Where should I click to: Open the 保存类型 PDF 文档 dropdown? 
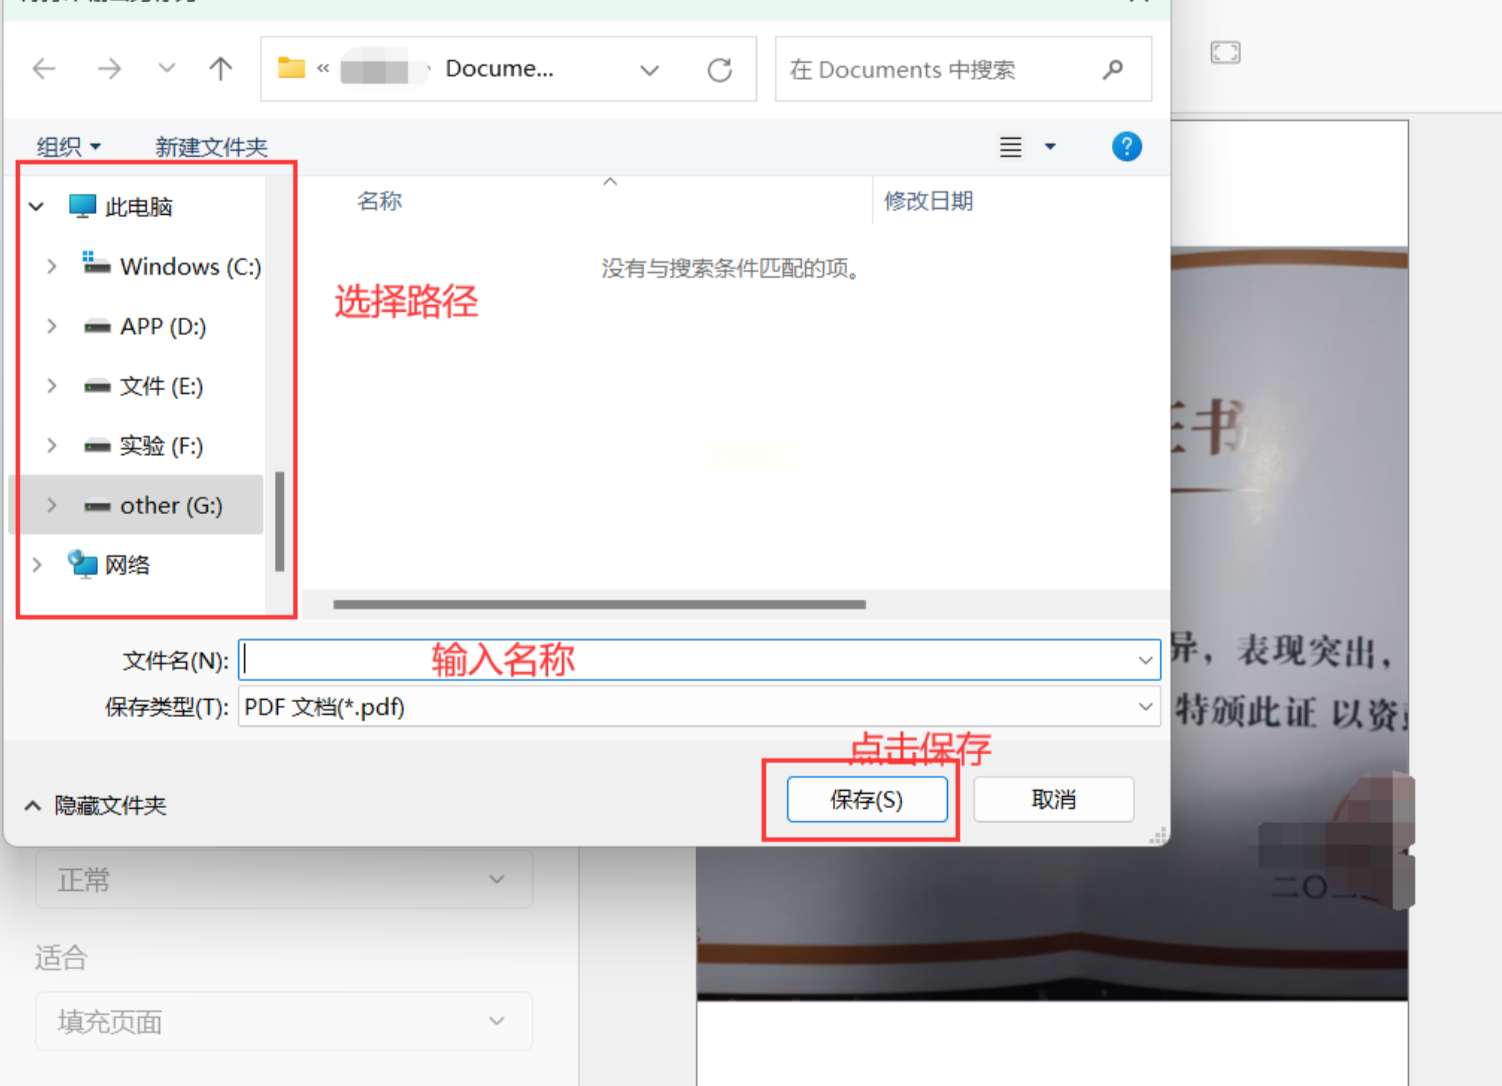point(699,707)
